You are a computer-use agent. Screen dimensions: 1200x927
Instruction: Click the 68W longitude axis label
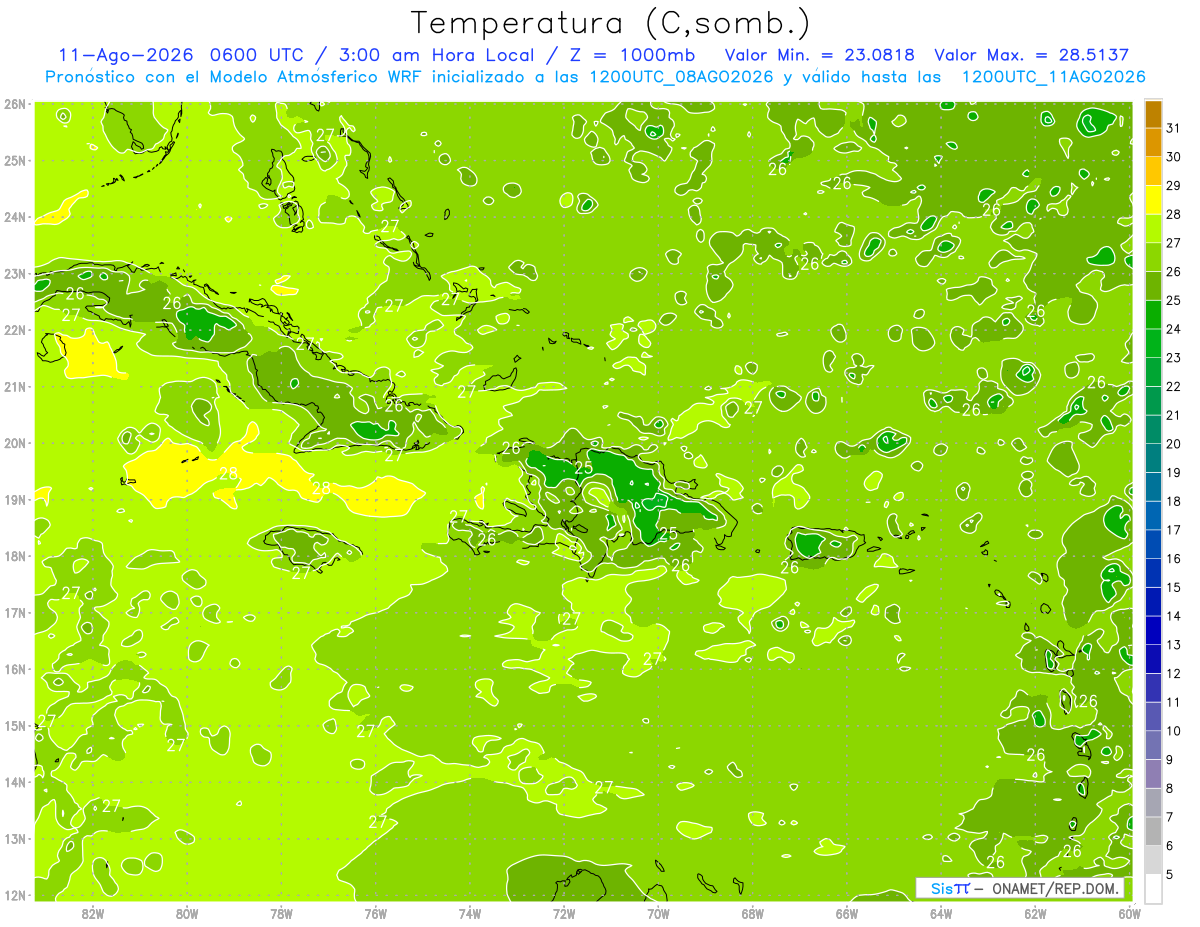[x=753, y=913]
